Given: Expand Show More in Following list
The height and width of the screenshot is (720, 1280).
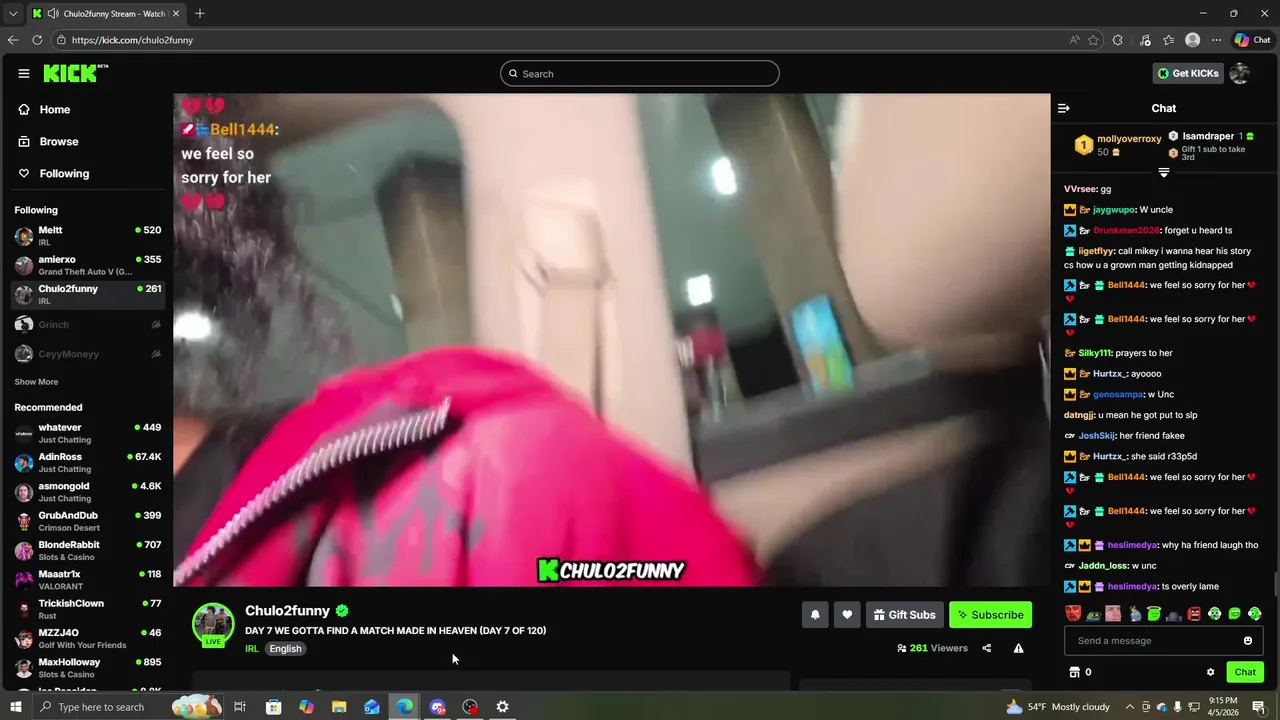Looking at the screenshot, I should click(36, 382).
